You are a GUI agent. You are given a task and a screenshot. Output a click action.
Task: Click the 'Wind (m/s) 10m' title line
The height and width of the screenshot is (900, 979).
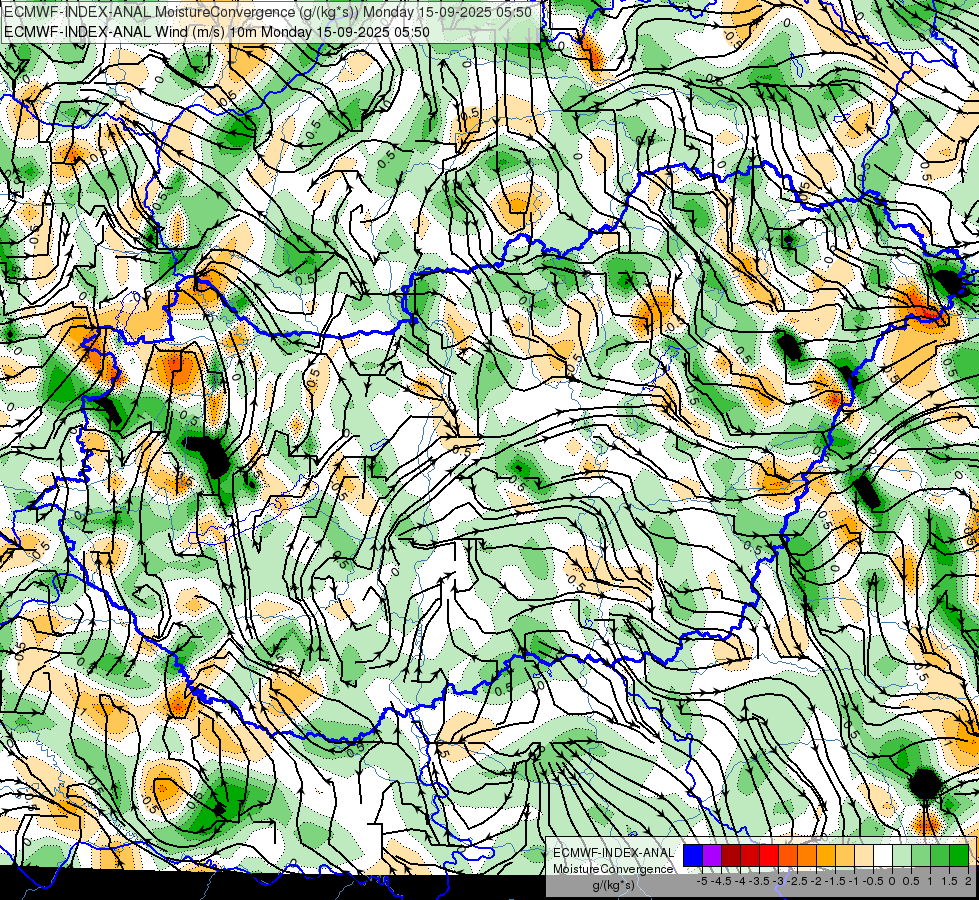click(x=217, y=31)
